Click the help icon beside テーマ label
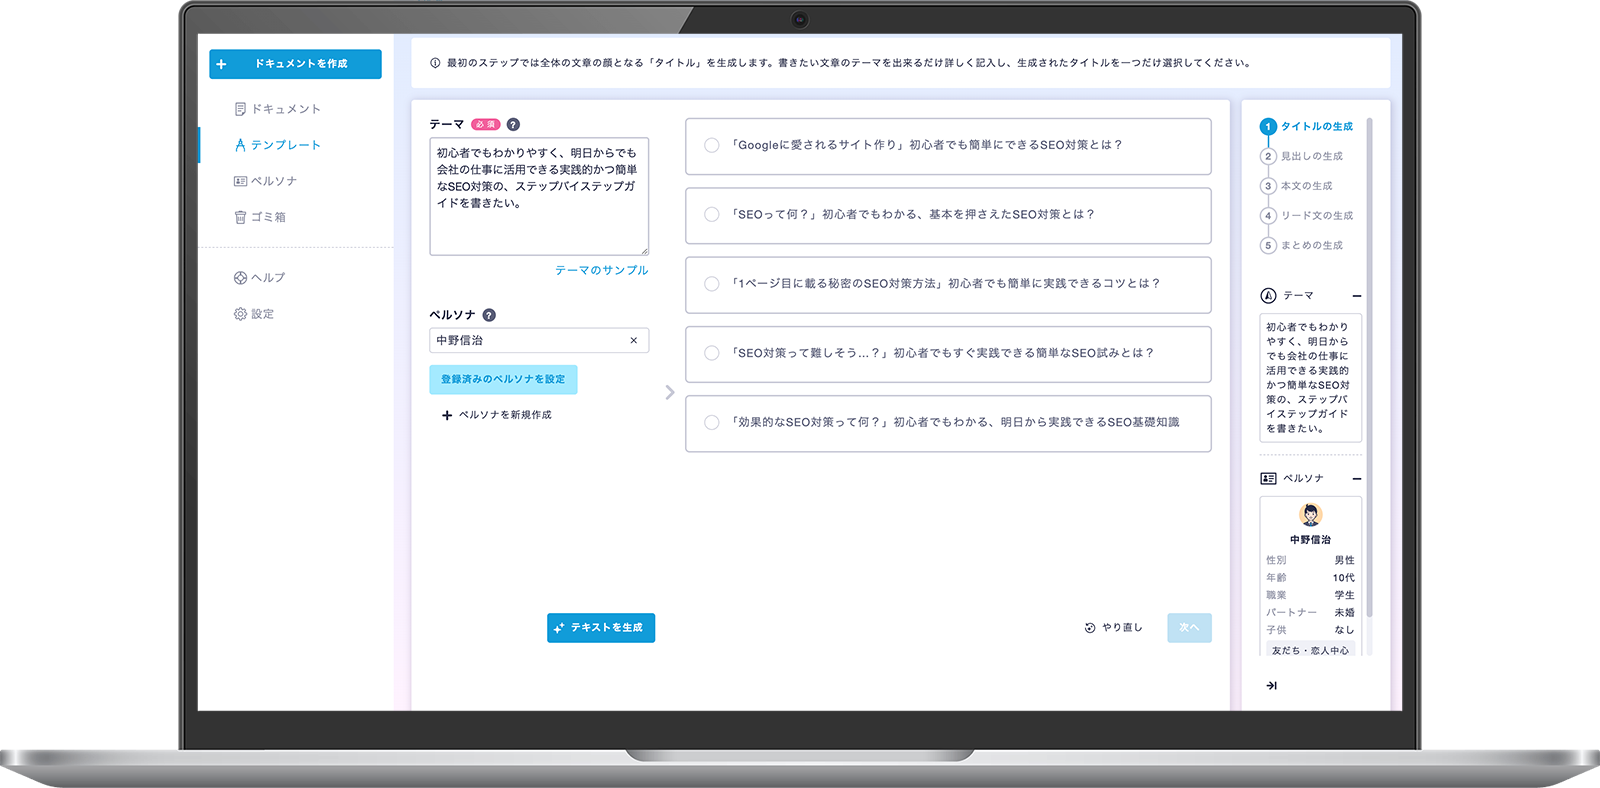Viewport: 1600px width, 788px height. tap(513, 125)
